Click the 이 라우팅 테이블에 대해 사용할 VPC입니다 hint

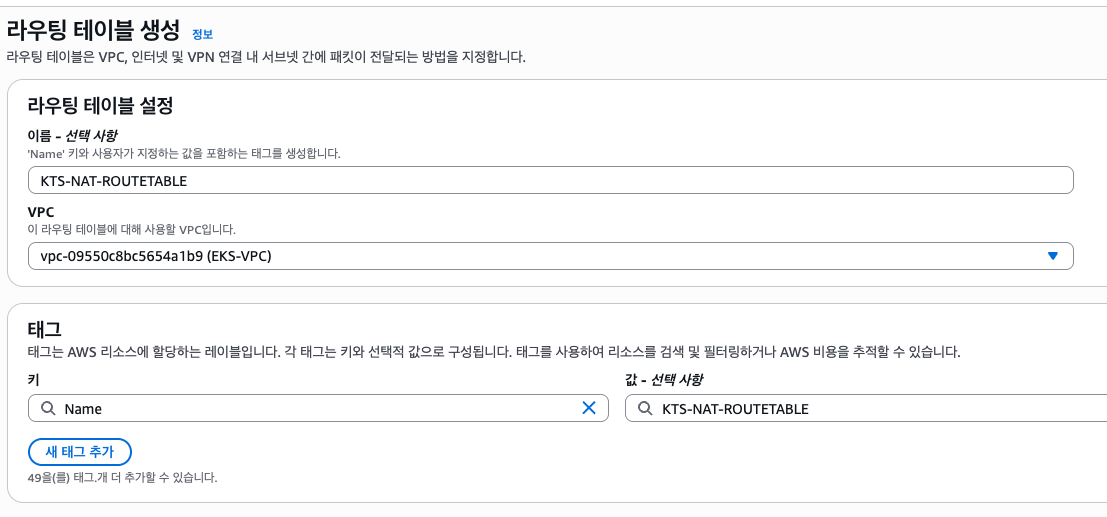point(131,230)
